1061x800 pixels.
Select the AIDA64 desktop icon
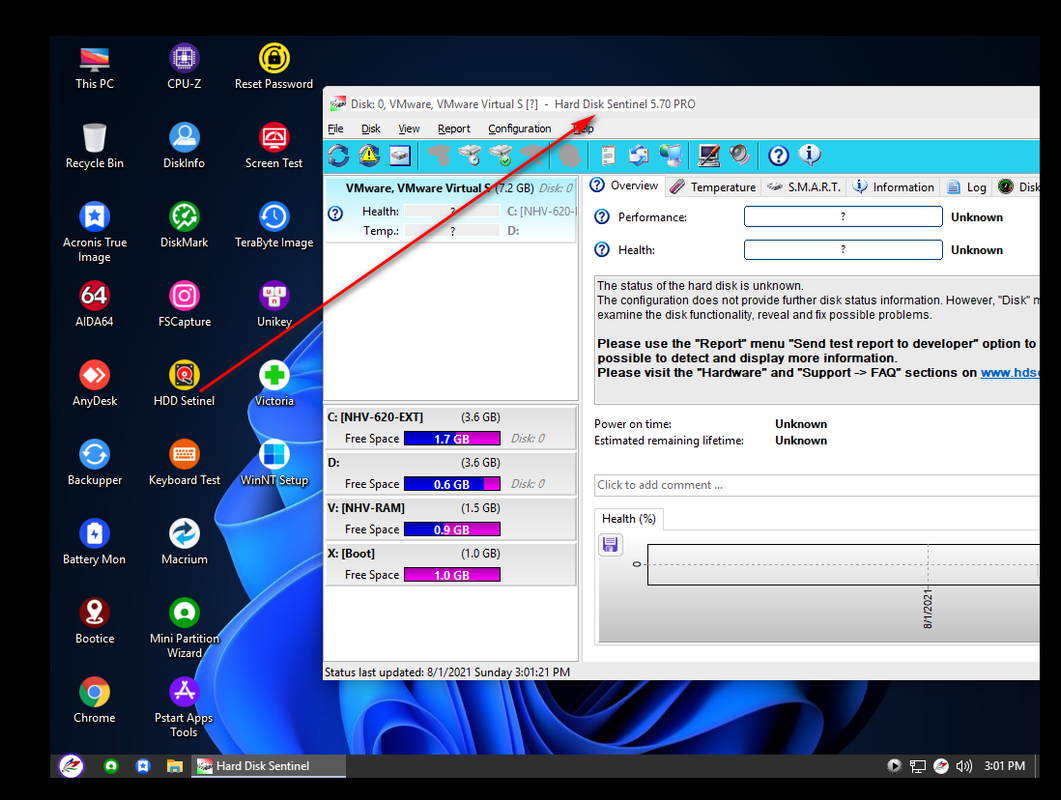pos(94,304)
